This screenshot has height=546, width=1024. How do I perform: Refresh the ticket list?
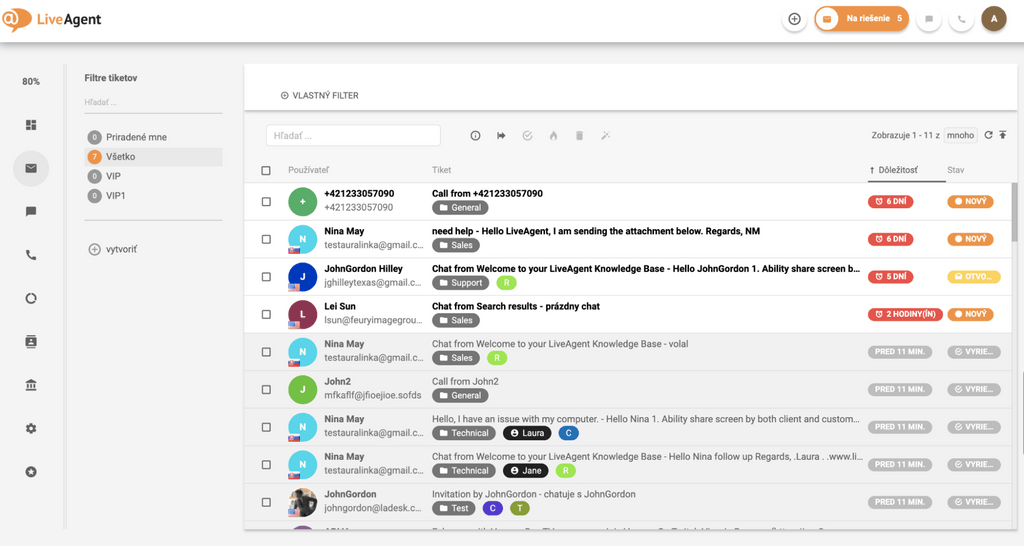click(x=988, y=135)
